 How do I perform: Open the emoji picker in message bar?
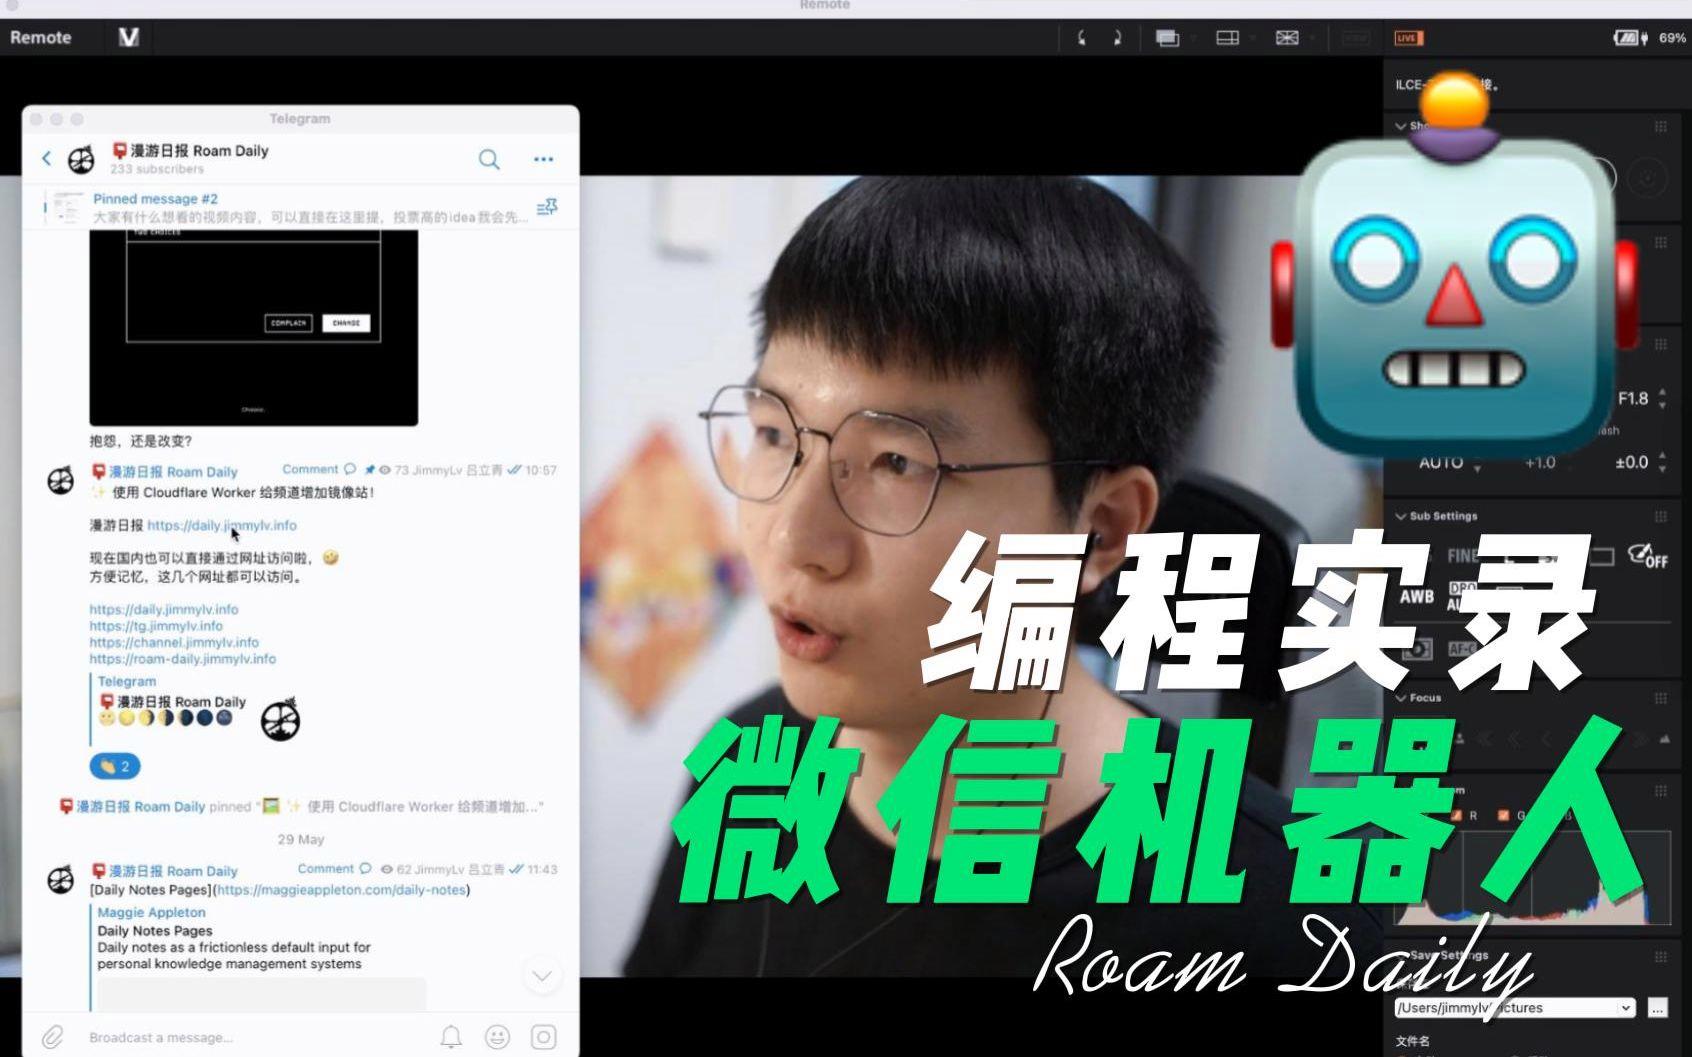click(497, 1037)
